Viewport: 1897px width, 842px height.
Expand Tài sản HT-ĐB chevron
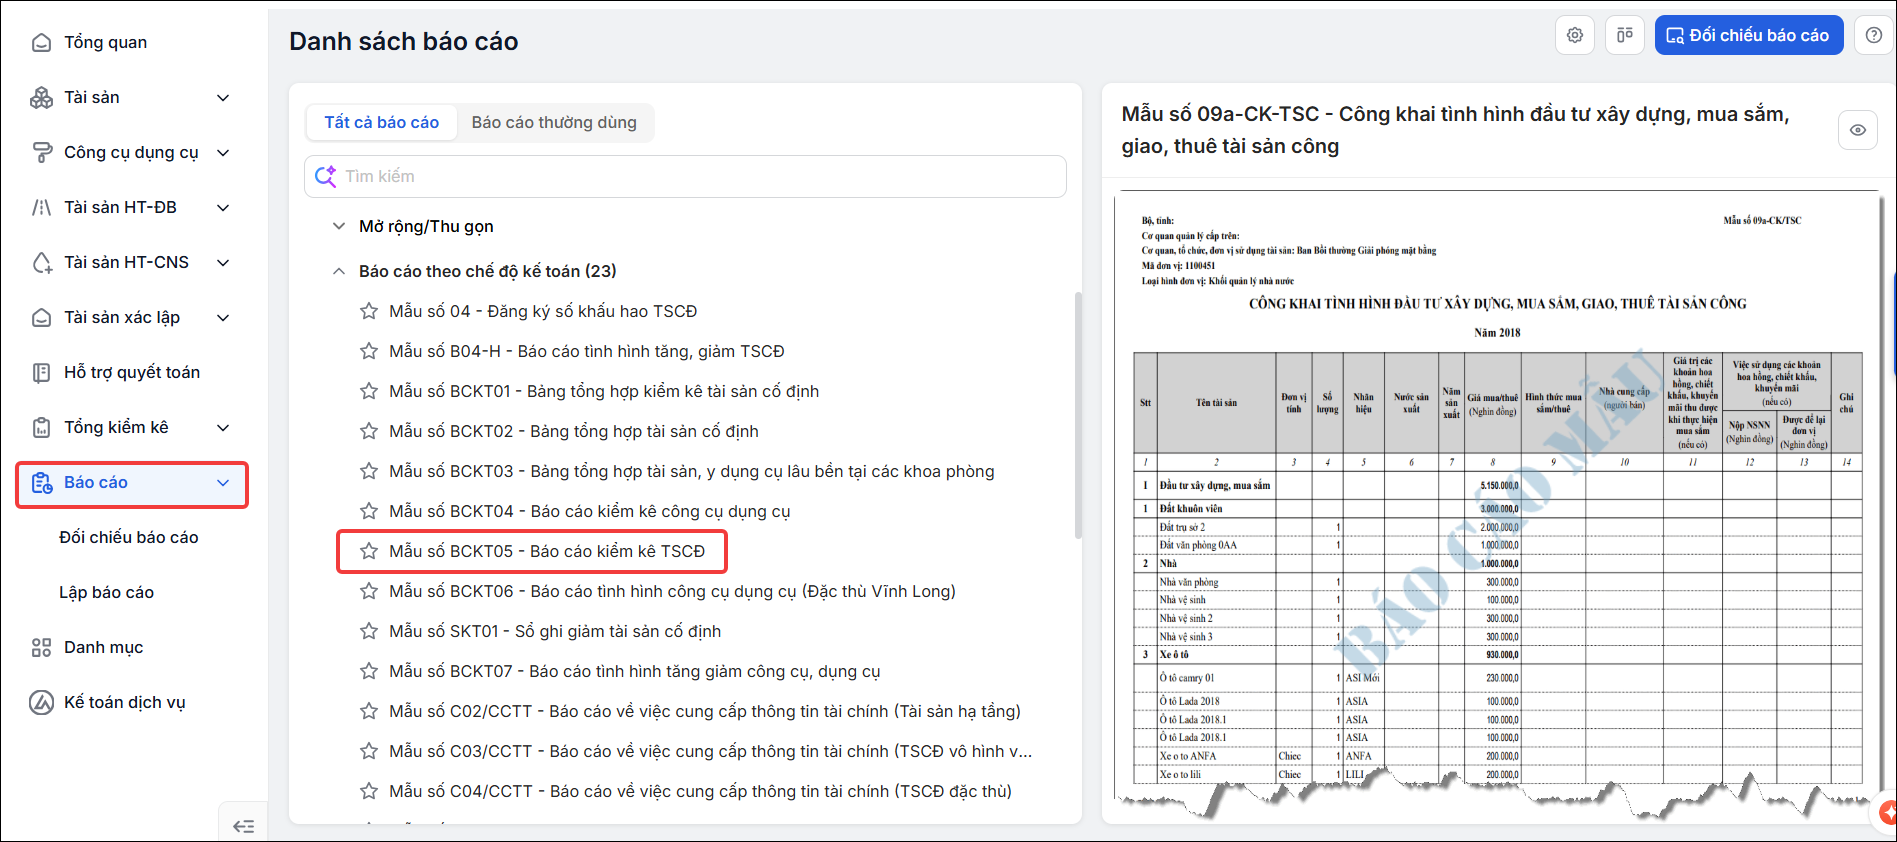pyautogui.click(x=223, y=207)
